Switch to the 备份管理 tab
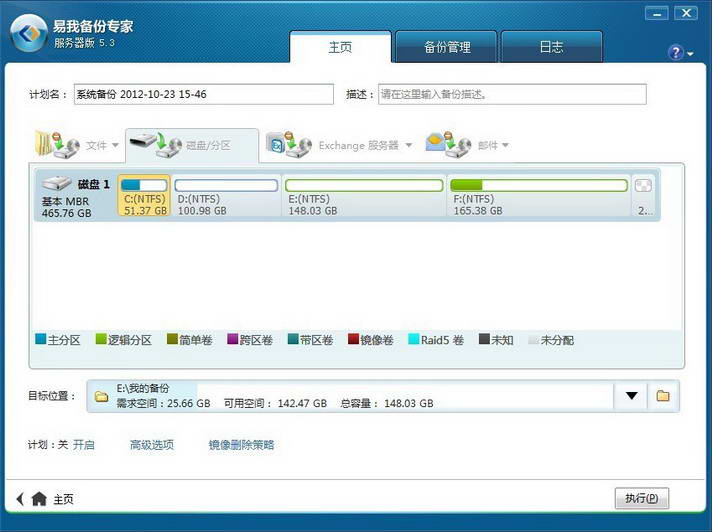Image resolution: width=712 pixels, height=532 pixels. 447,47
